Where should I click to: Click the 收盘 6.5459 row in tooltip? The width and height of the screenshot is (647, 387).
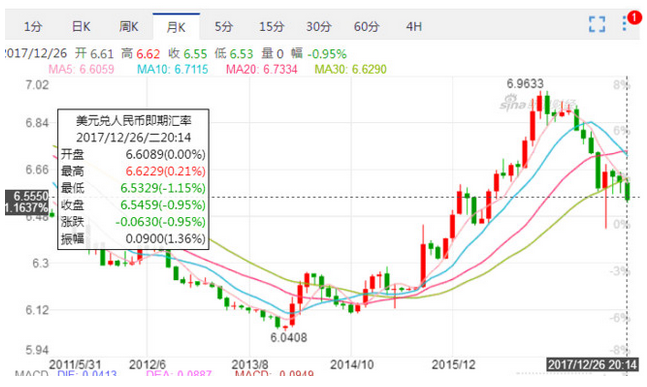tap(133, 205)
